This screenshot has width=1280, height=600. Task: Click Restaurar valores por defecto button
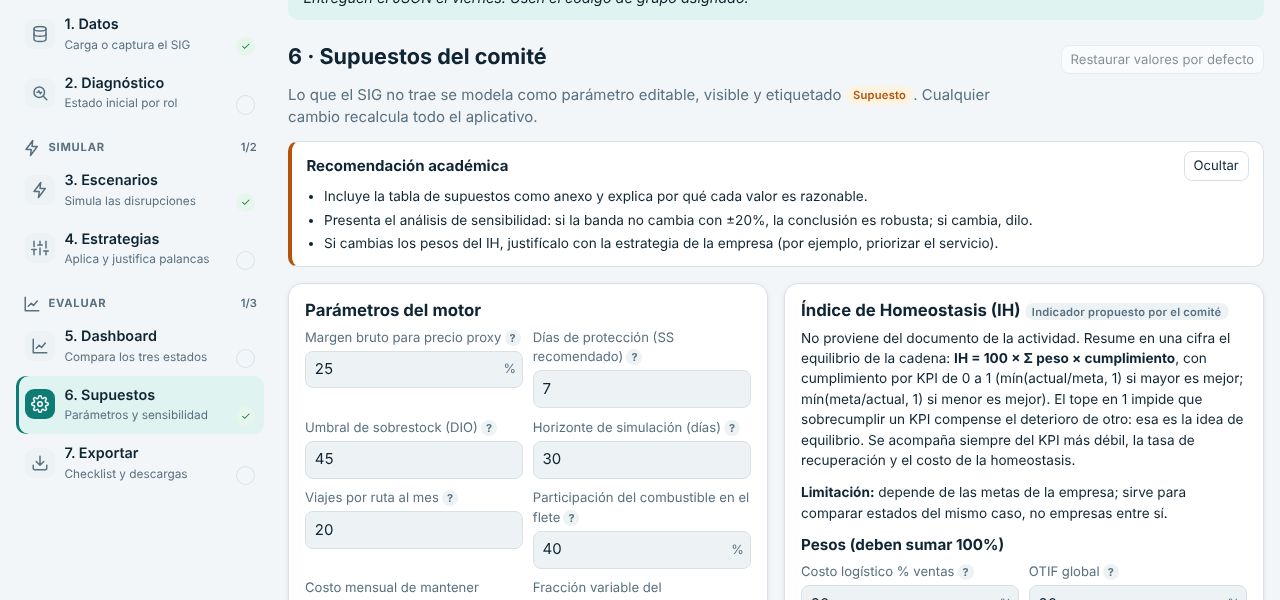[x=1162, y=60]
